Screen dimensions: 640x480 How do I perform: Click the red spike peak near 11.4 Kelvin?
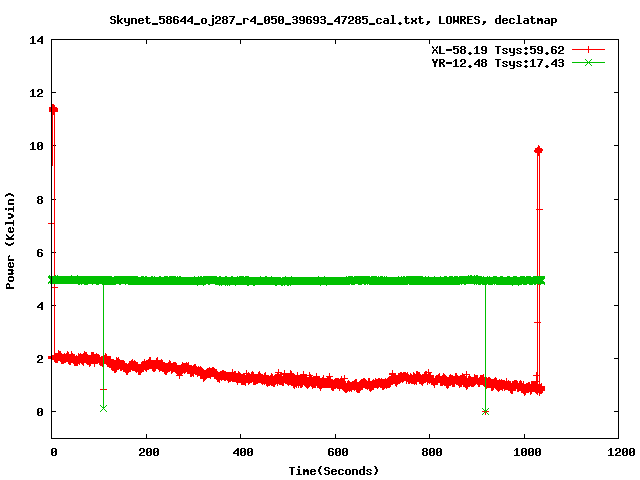53,109
